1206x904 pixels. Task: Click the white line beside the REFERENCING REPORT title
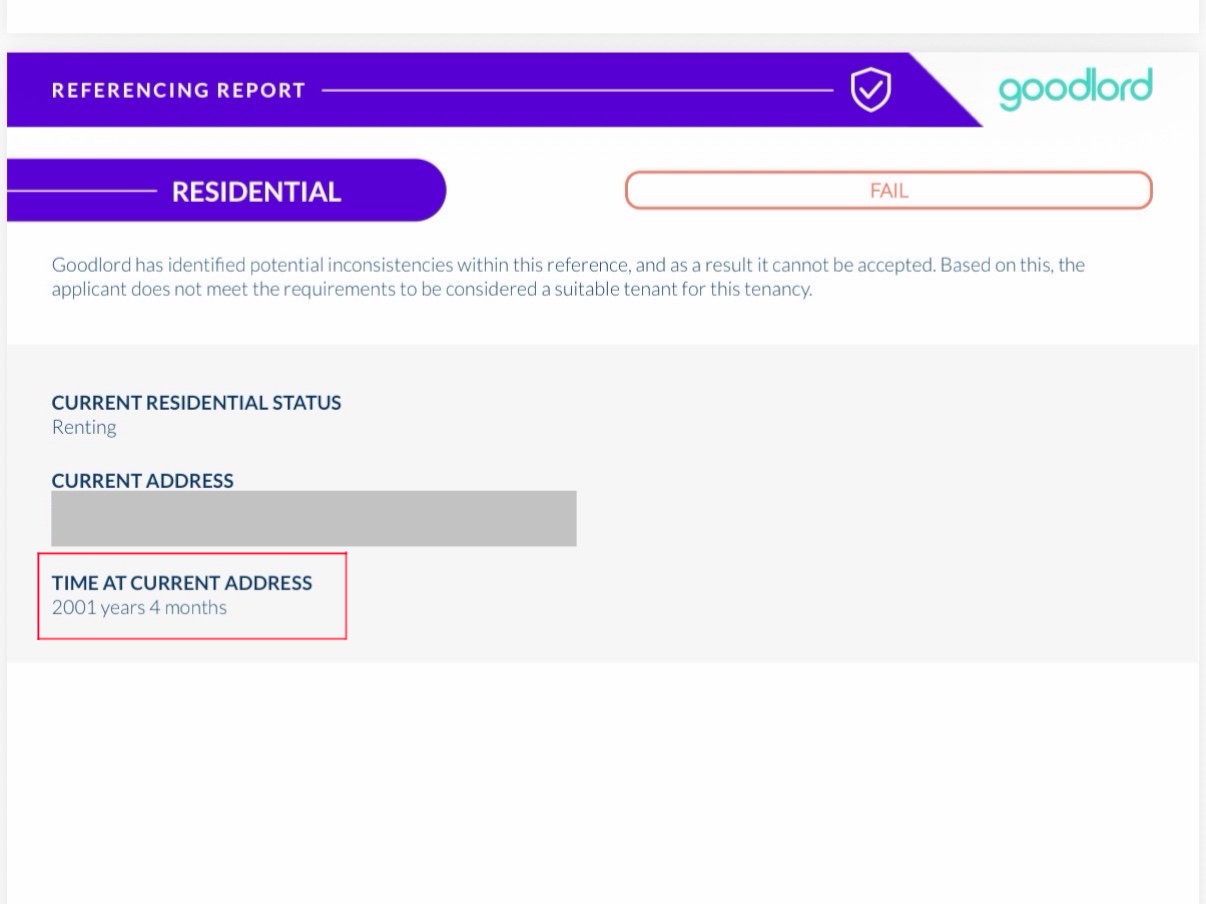click(578, 90)
